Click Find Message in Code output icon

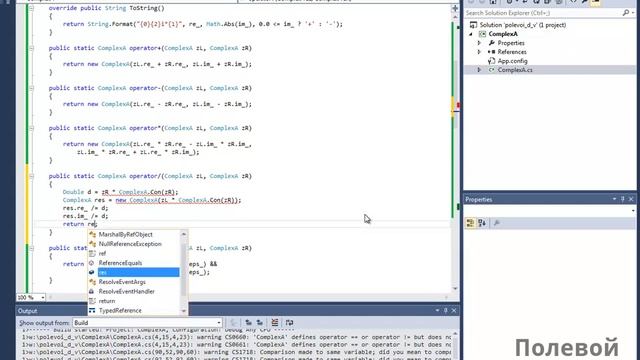(233, 323)
